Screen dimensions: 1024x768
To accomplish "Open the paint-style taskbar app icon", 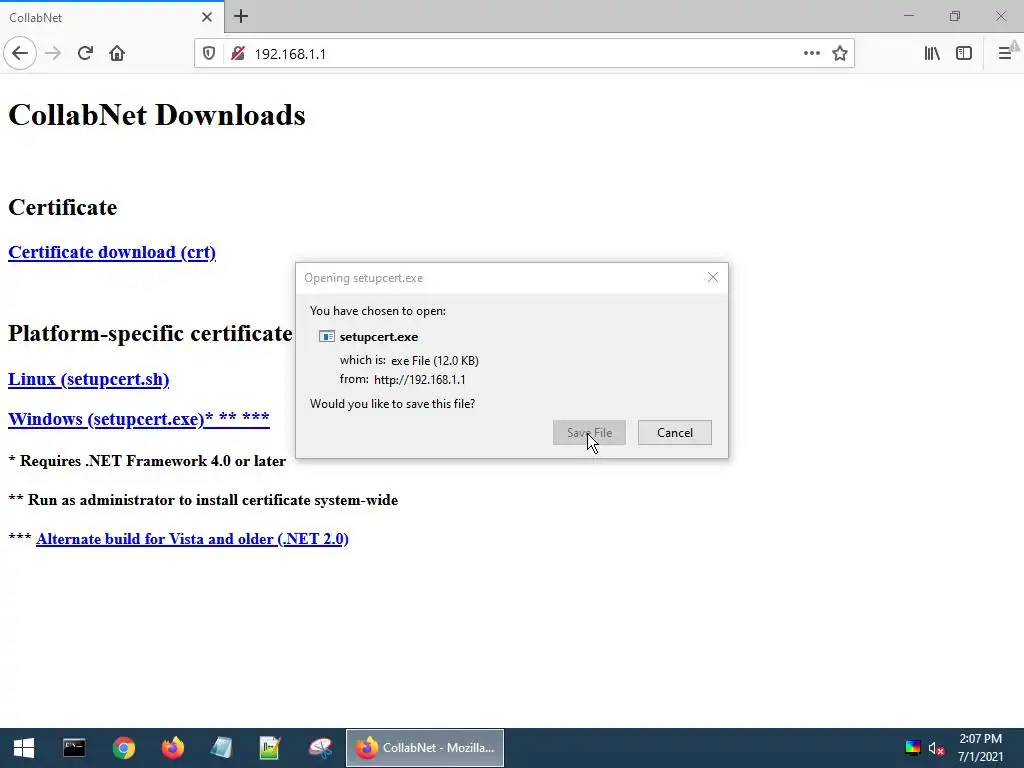I will click(320, 748).
